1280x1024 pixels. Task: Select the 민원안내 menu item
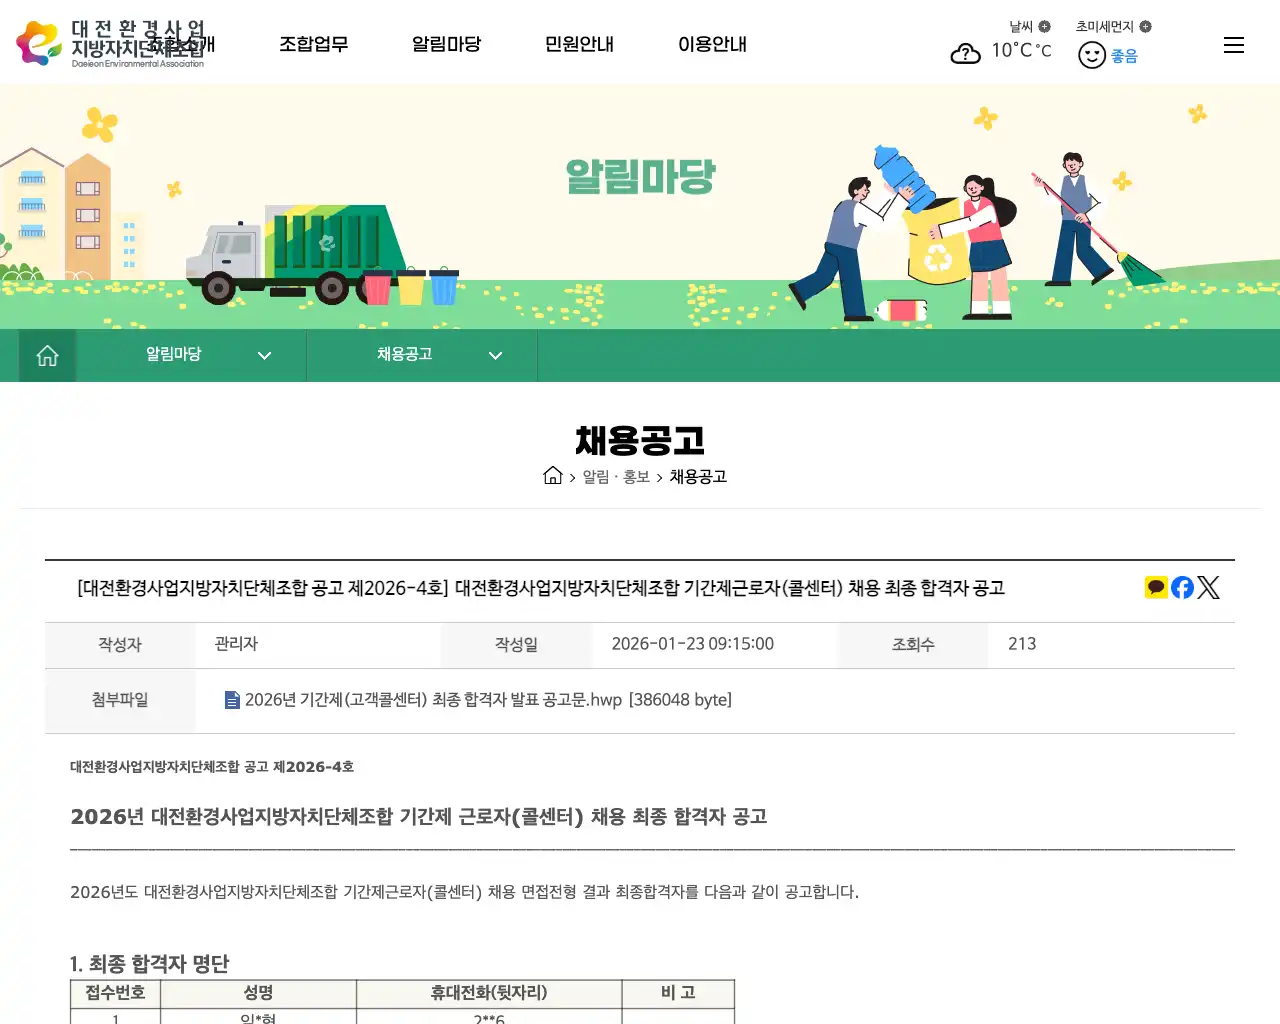578,44
